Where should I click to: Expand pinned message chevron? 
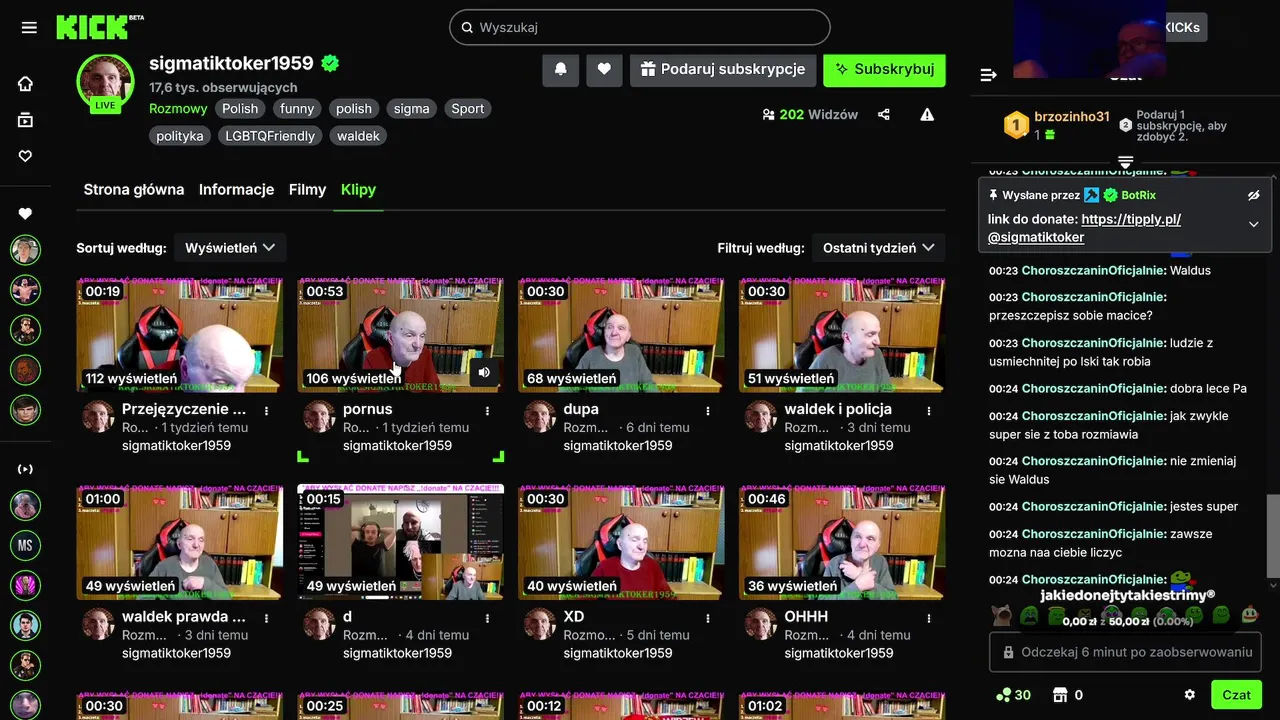1254,224
